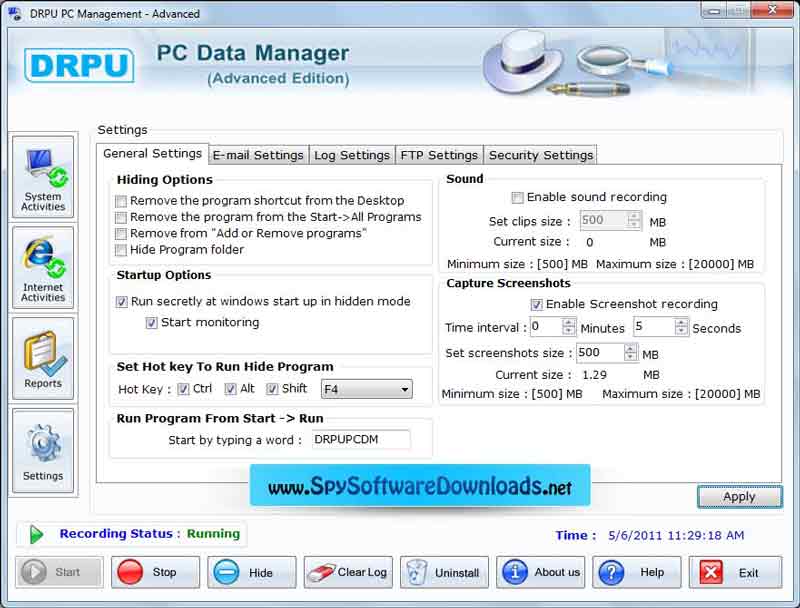Toggle Start monitoring checkbox
This screenshot has width=800, height=608.
[152, 323]
